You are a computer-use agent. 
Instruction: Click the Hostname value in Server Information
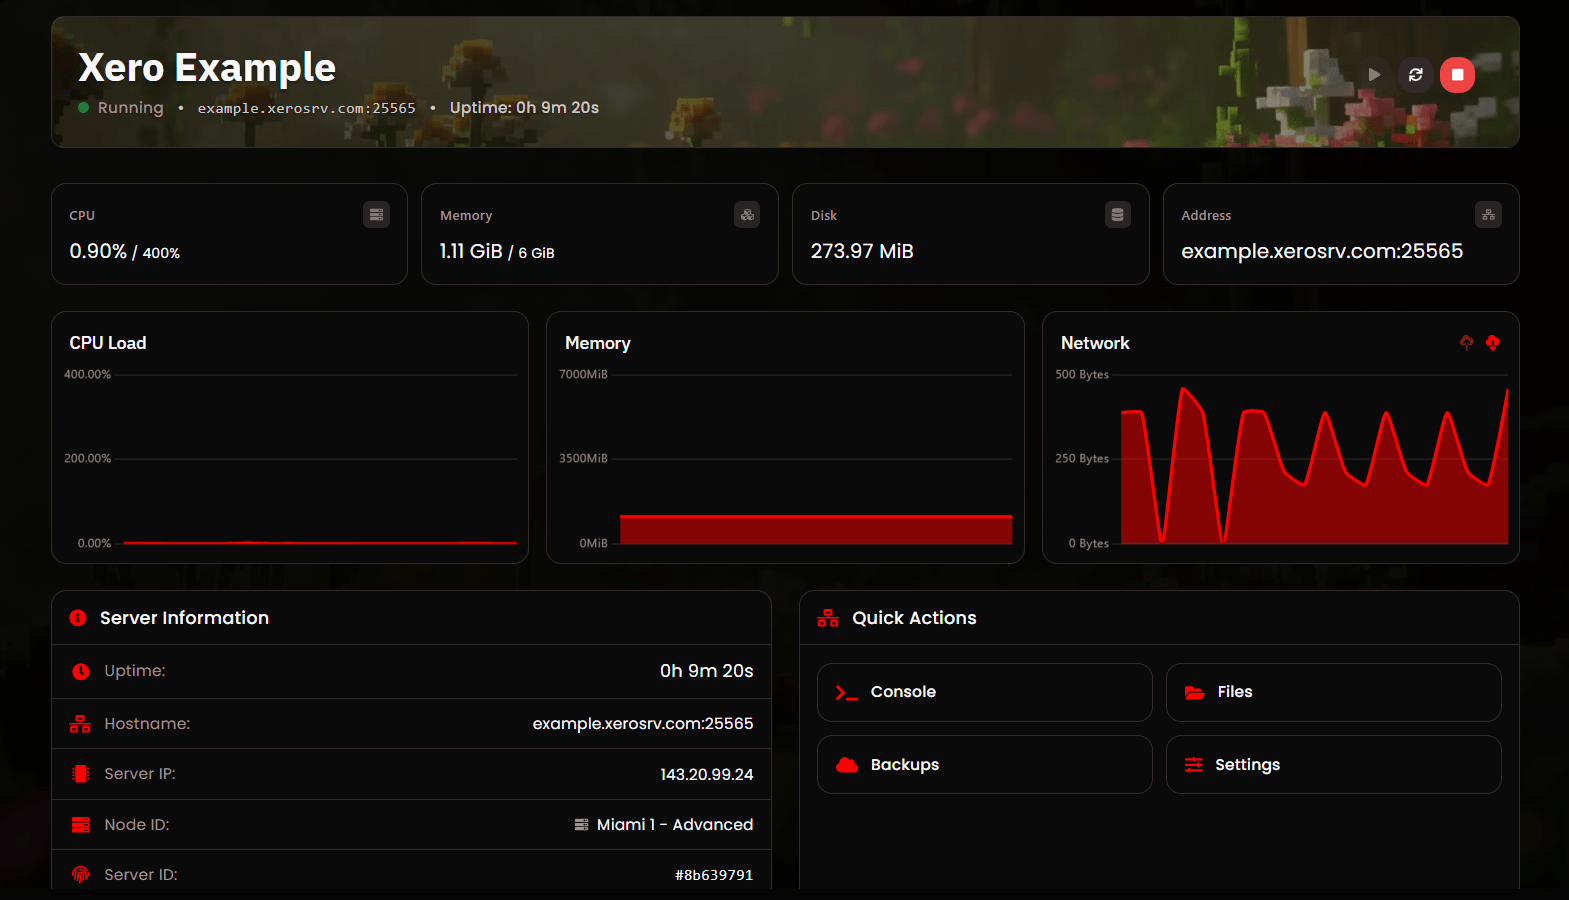[643, 724]
